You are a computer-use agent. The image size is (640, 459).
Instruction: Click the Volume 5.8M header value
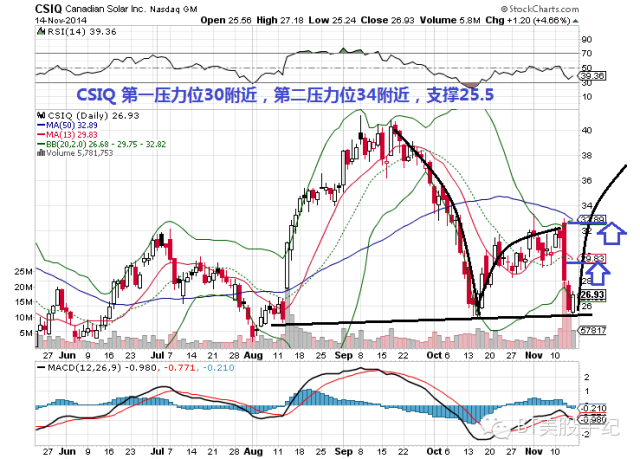450,20
